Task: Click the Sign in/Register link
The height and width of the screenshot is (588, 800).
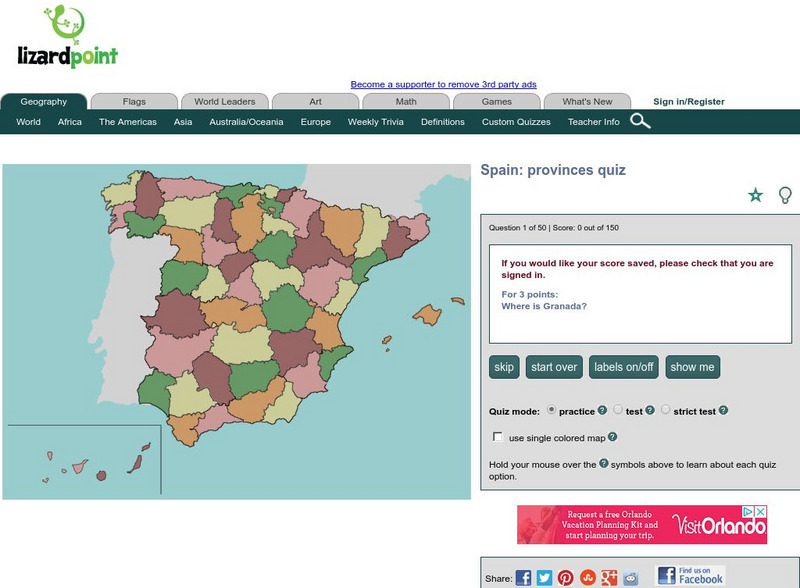Action: click(688, 101)
